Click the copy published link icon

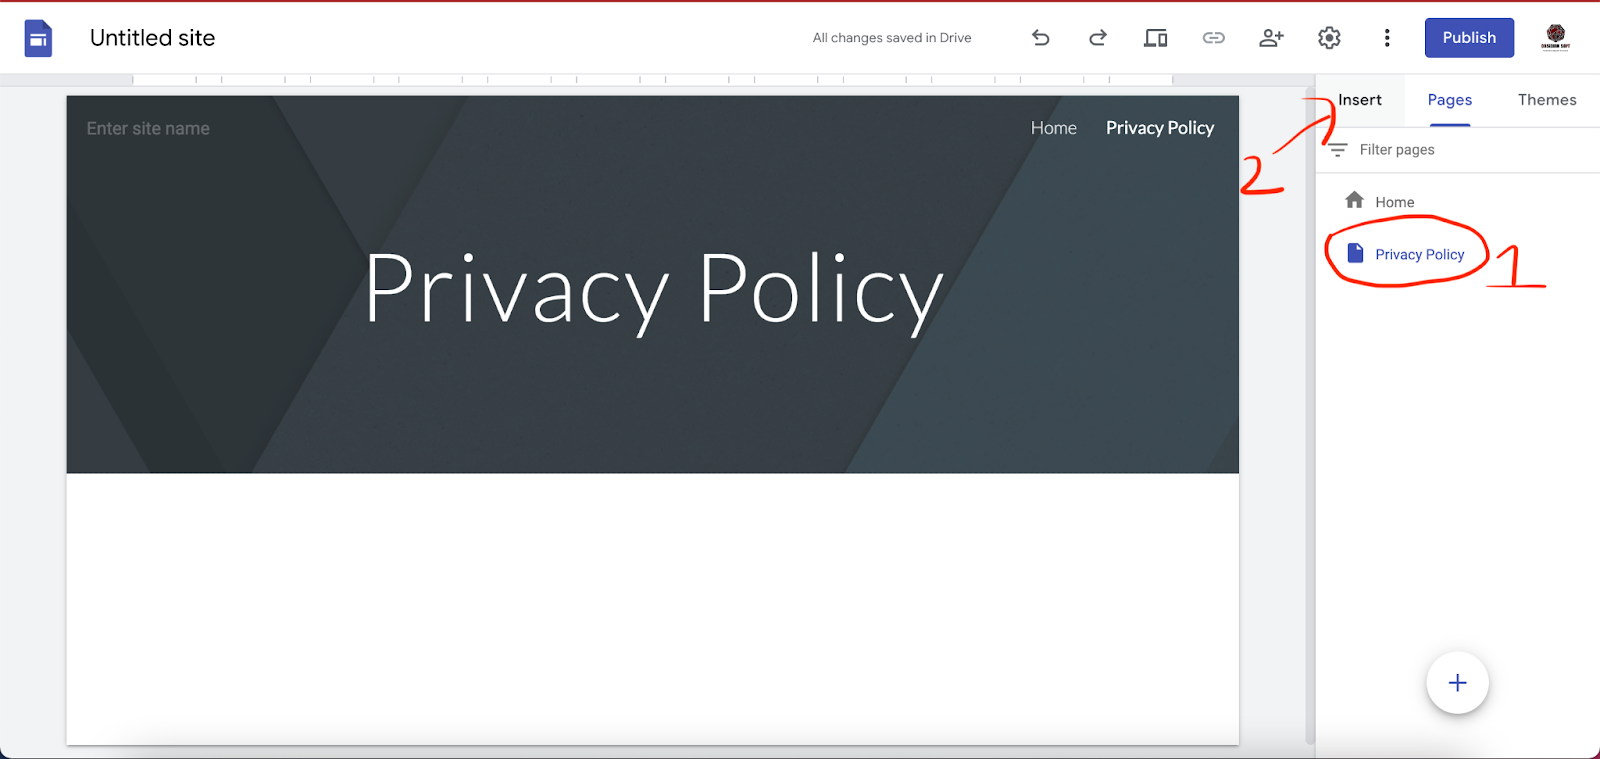[1213, 38]
